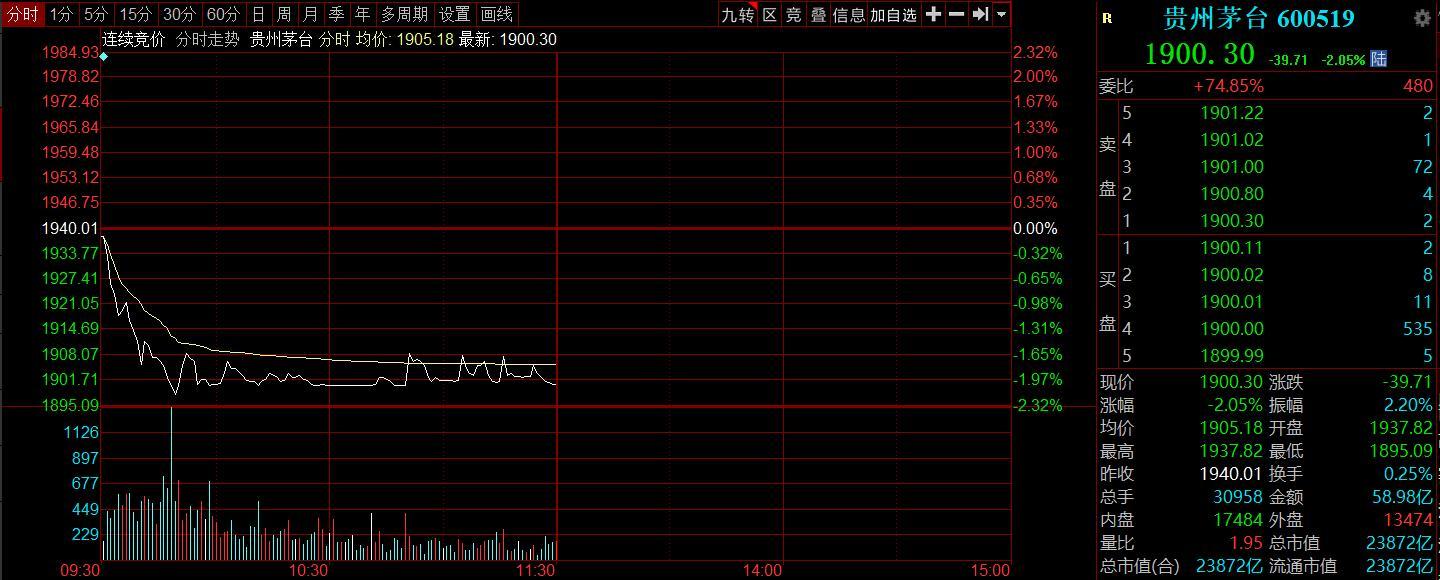Open the 多周期 multi-period view
1440x580 pixels.
(x=404, y=14)
